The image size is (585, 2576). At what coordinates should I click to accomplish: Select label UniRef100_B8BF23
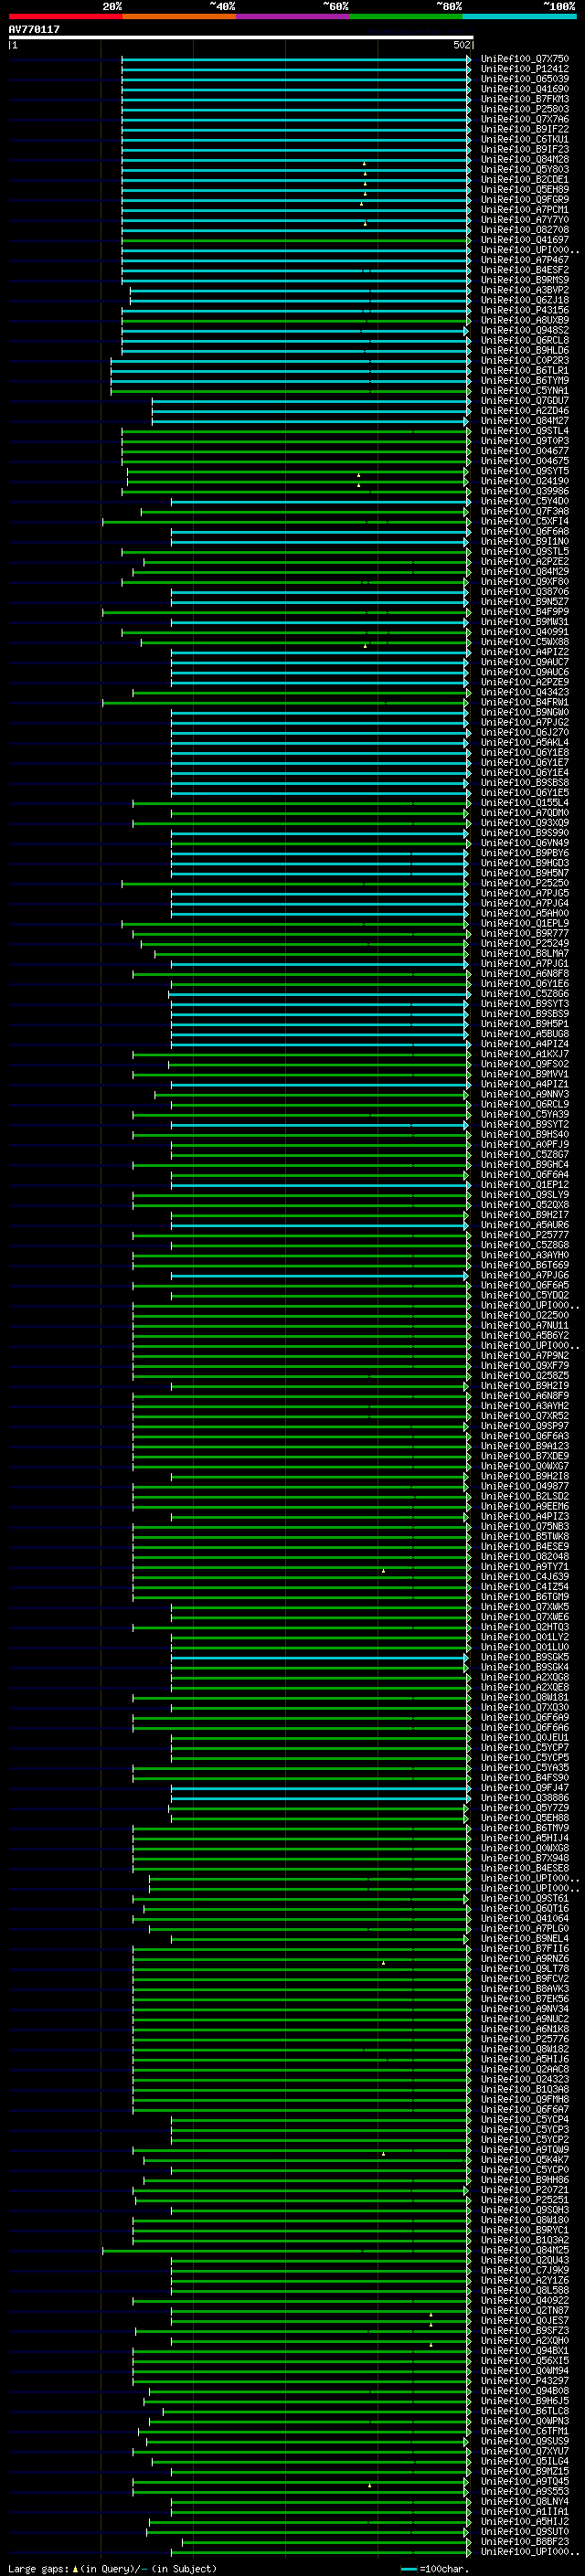click(x=524, y=2541)
